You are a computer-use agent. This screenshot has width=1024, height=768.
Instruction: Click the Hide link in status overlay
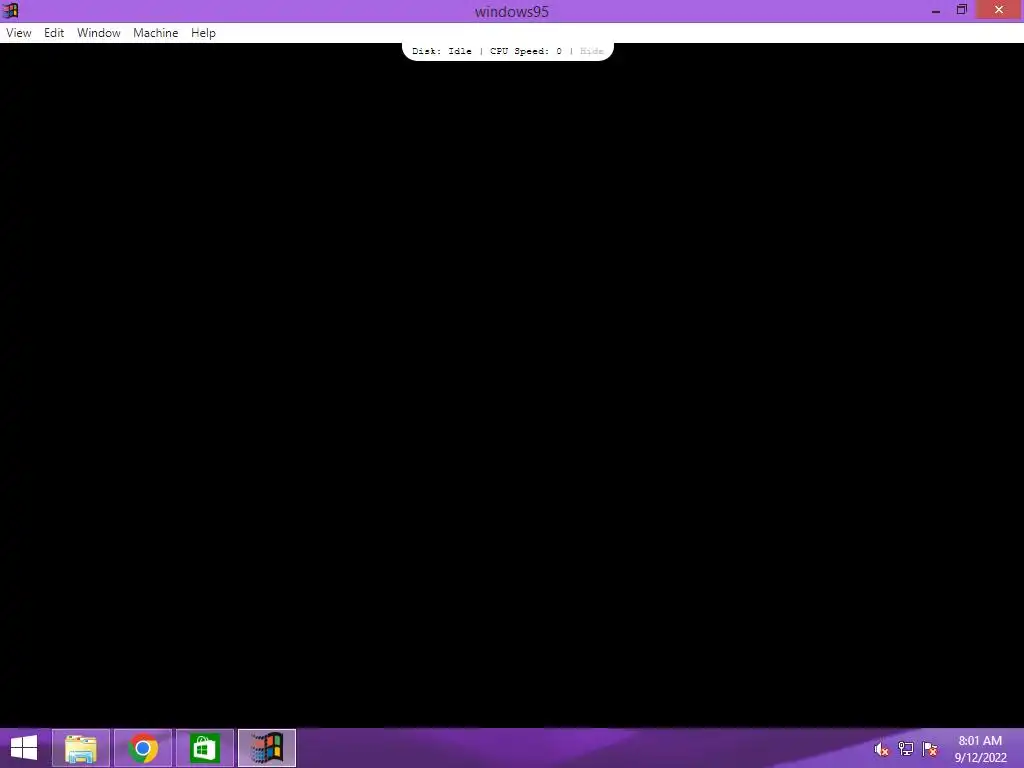coord(592,51)
